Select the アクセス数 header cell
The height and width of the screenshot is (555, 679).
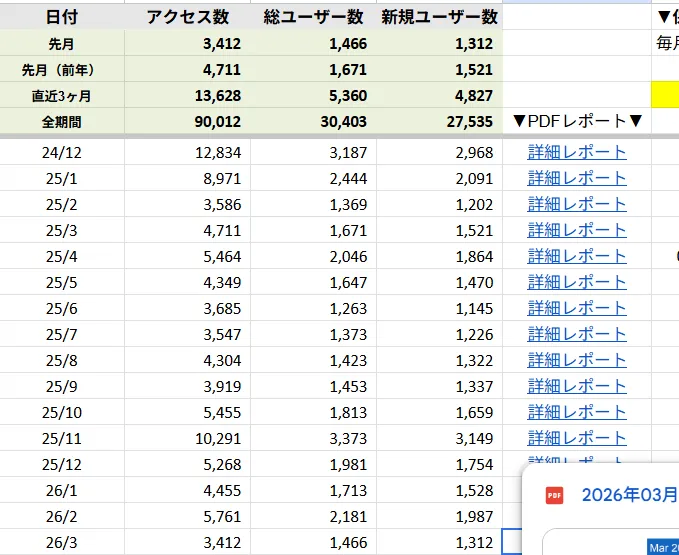(187, 16)
